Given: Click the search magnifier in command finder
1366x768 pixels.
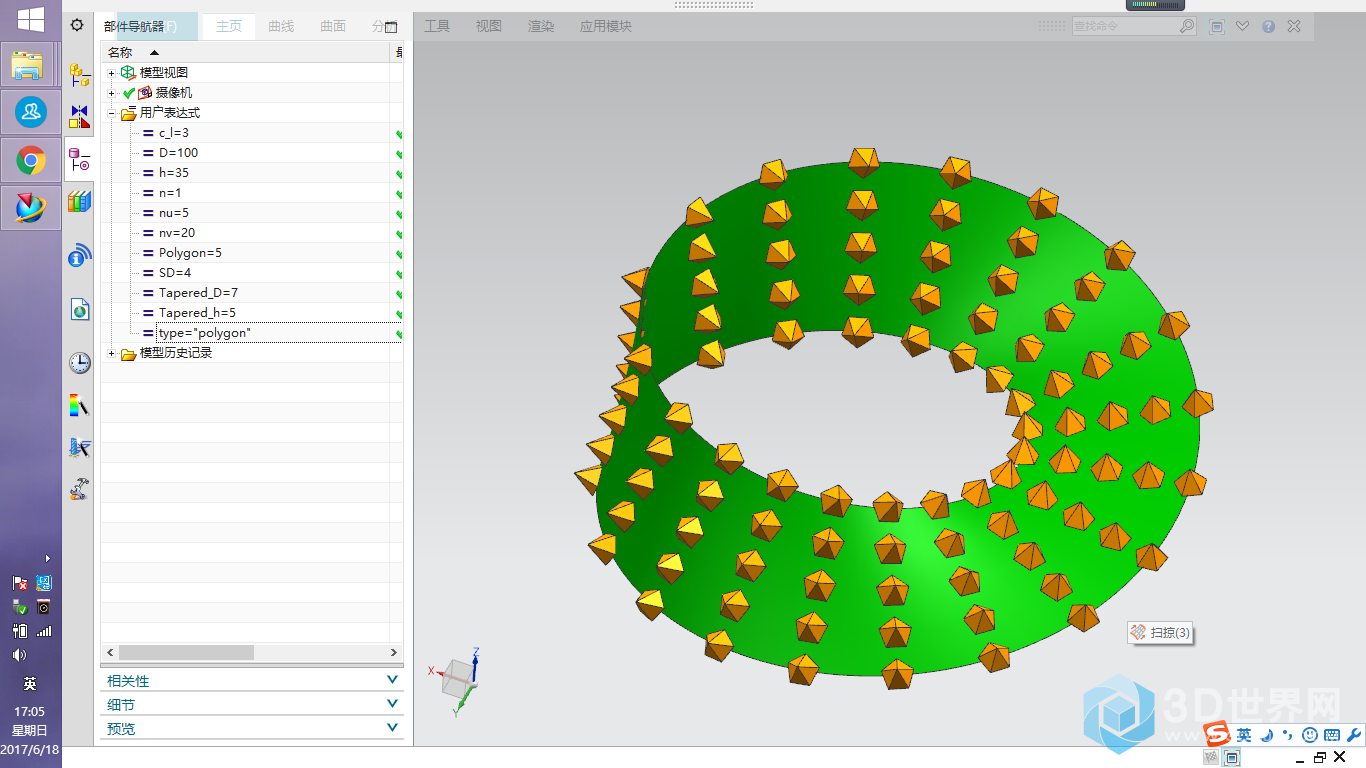Looking at the screenshot, I should point(1186,26).
